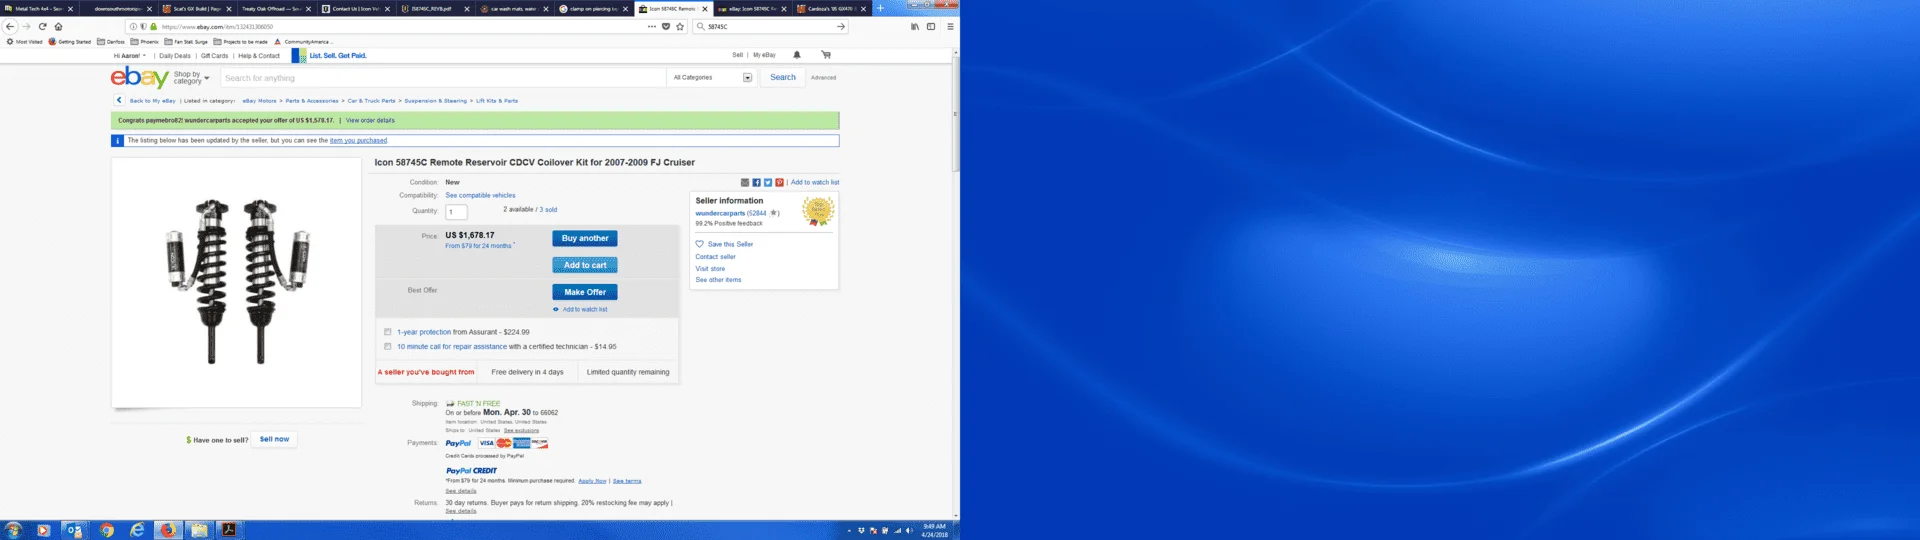Click the coilover product image
This screenshot has width=1920, height=540.
tap(237, 282)
